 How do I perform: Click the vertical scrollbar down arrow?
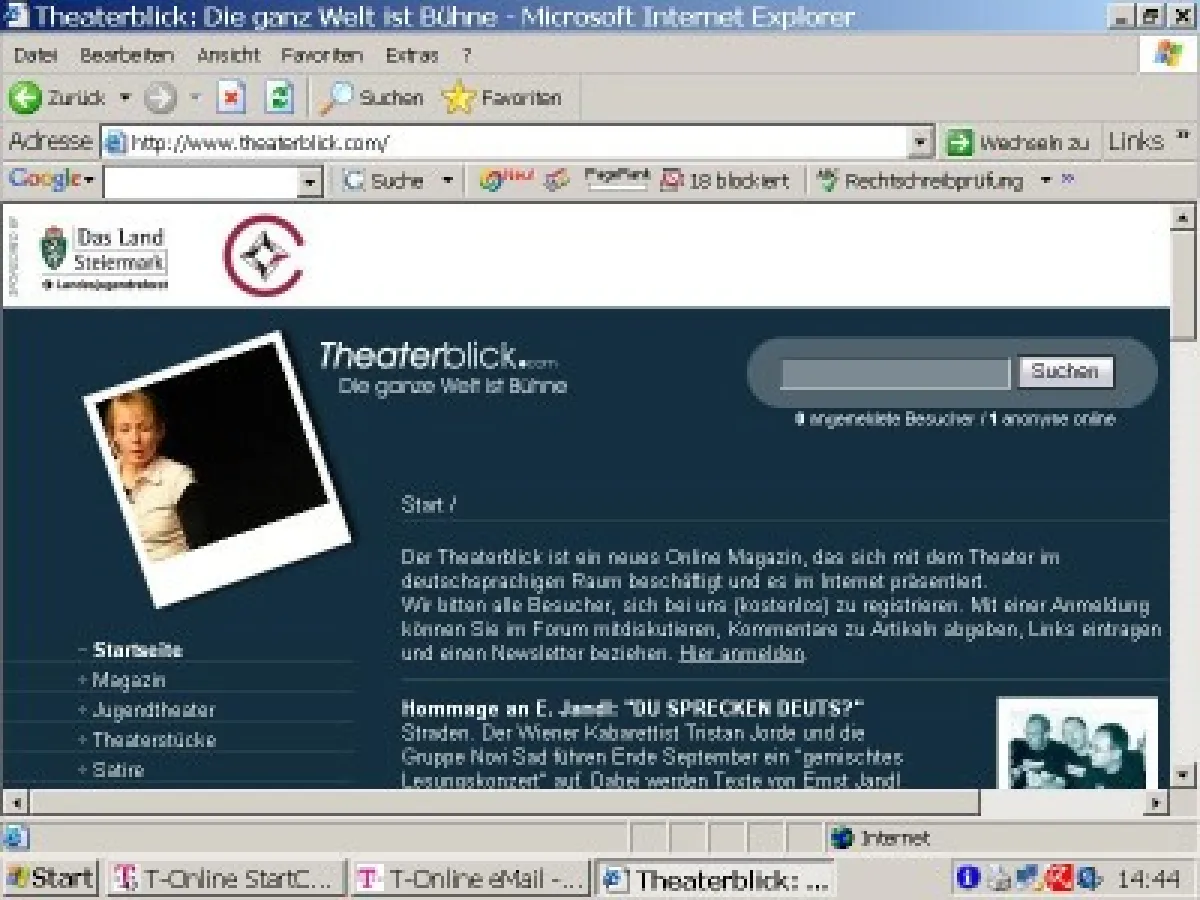click(x=1182, y=775)
